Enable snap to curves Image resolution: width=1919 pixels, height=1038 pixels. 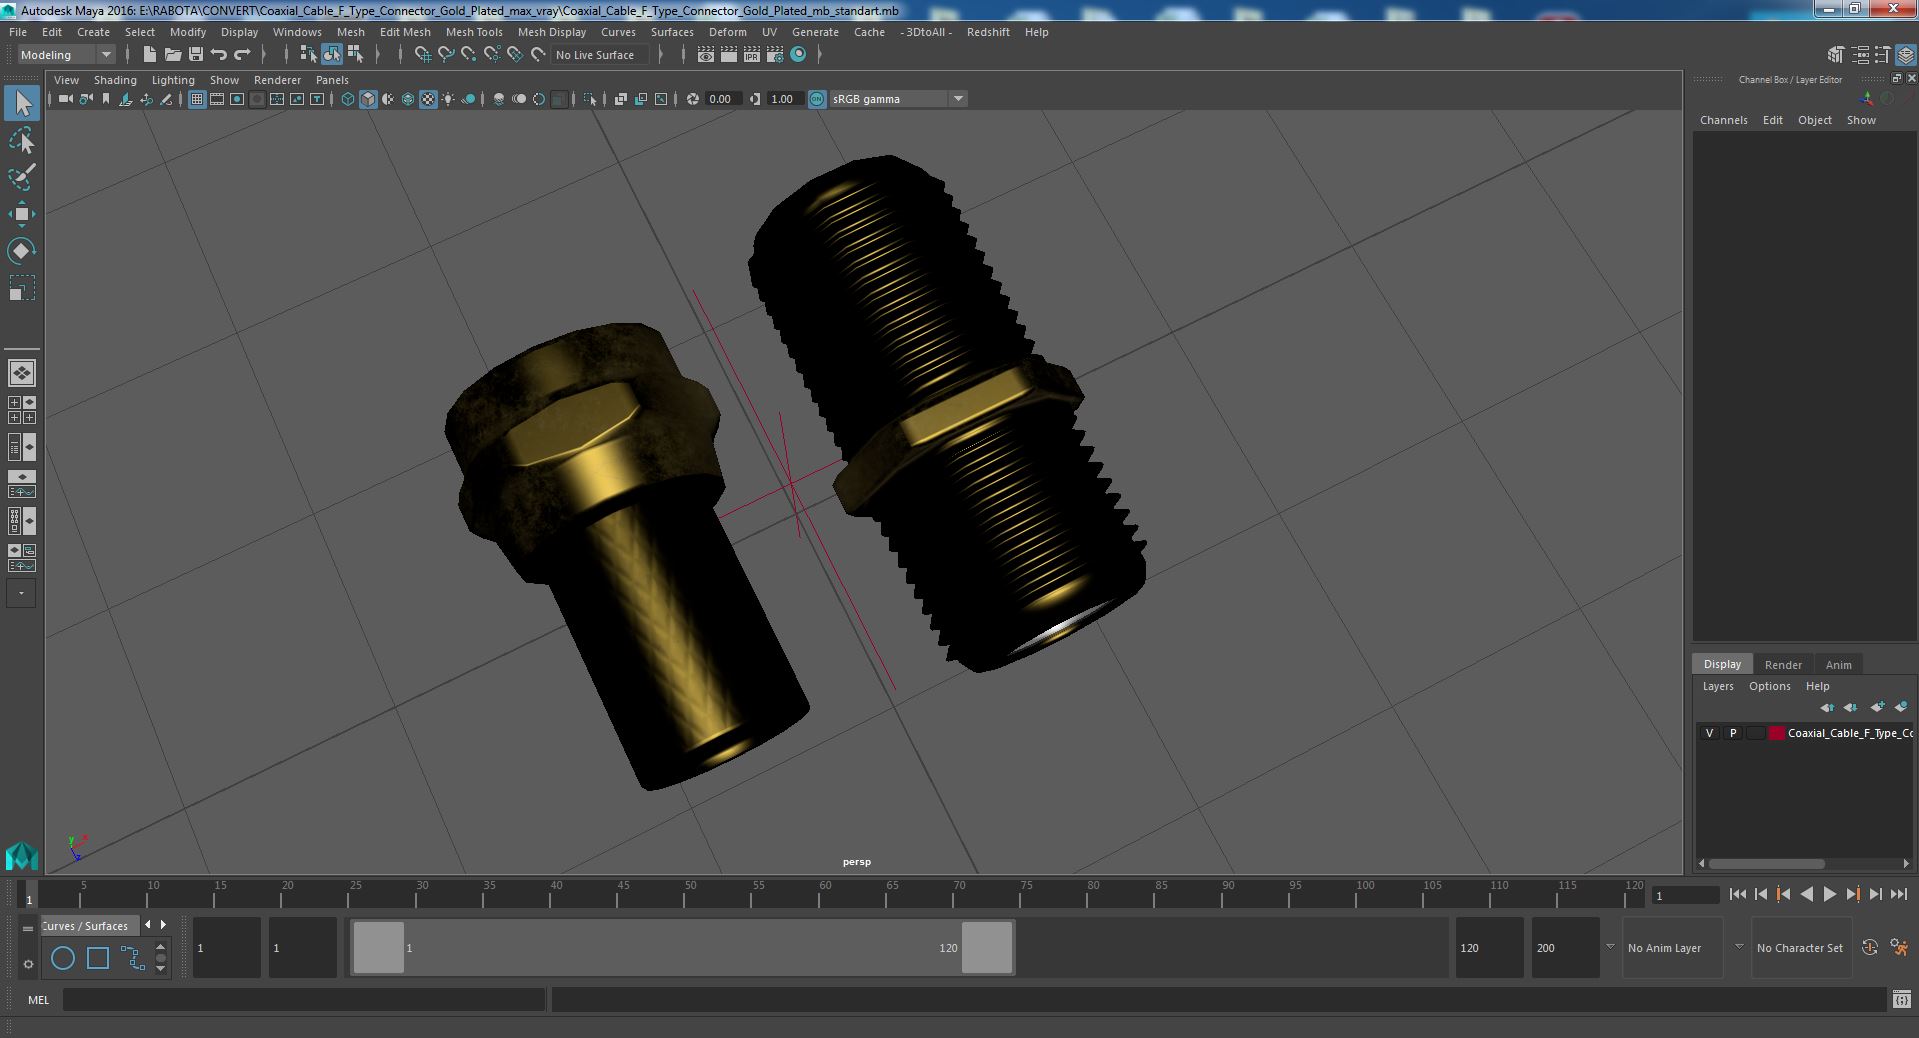pyautogui.click(x=446, y=55)
